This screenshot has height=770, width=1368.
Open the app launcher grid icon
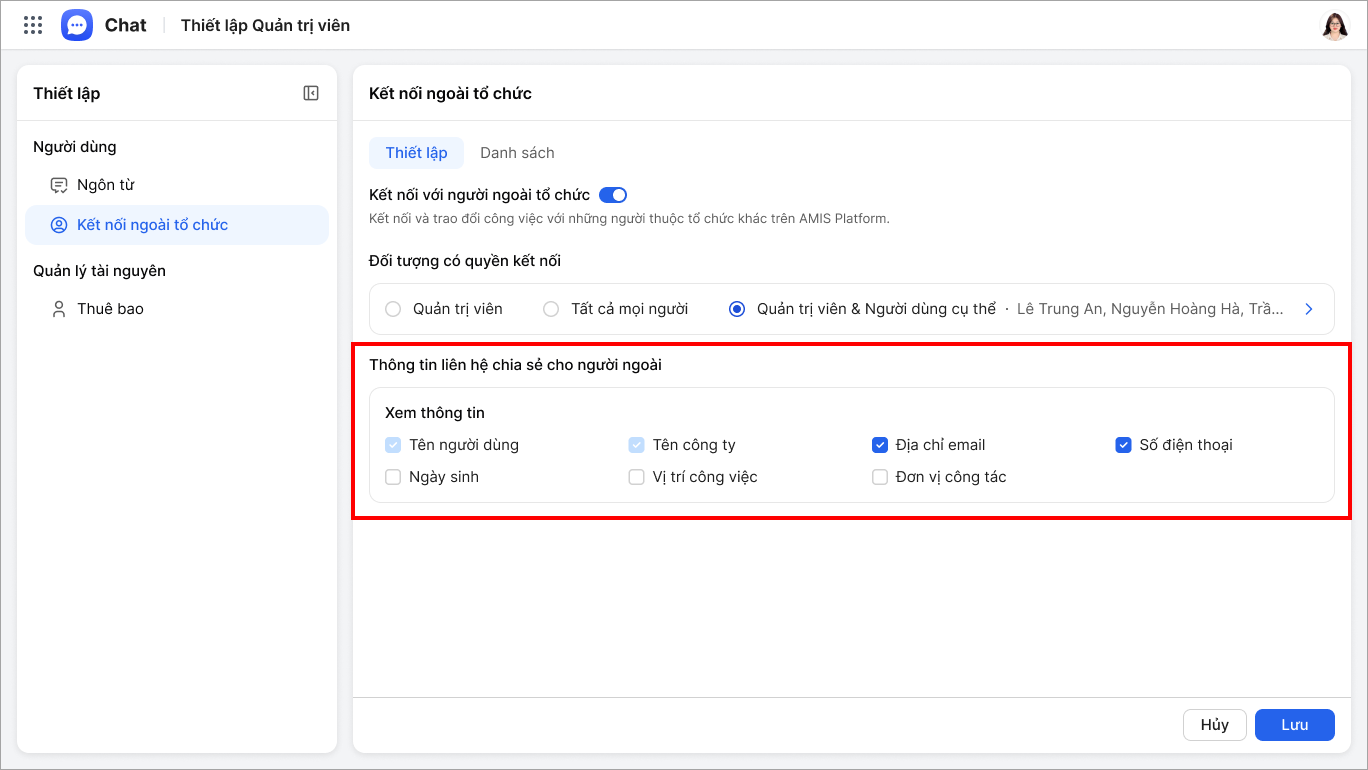click(33, 26)
